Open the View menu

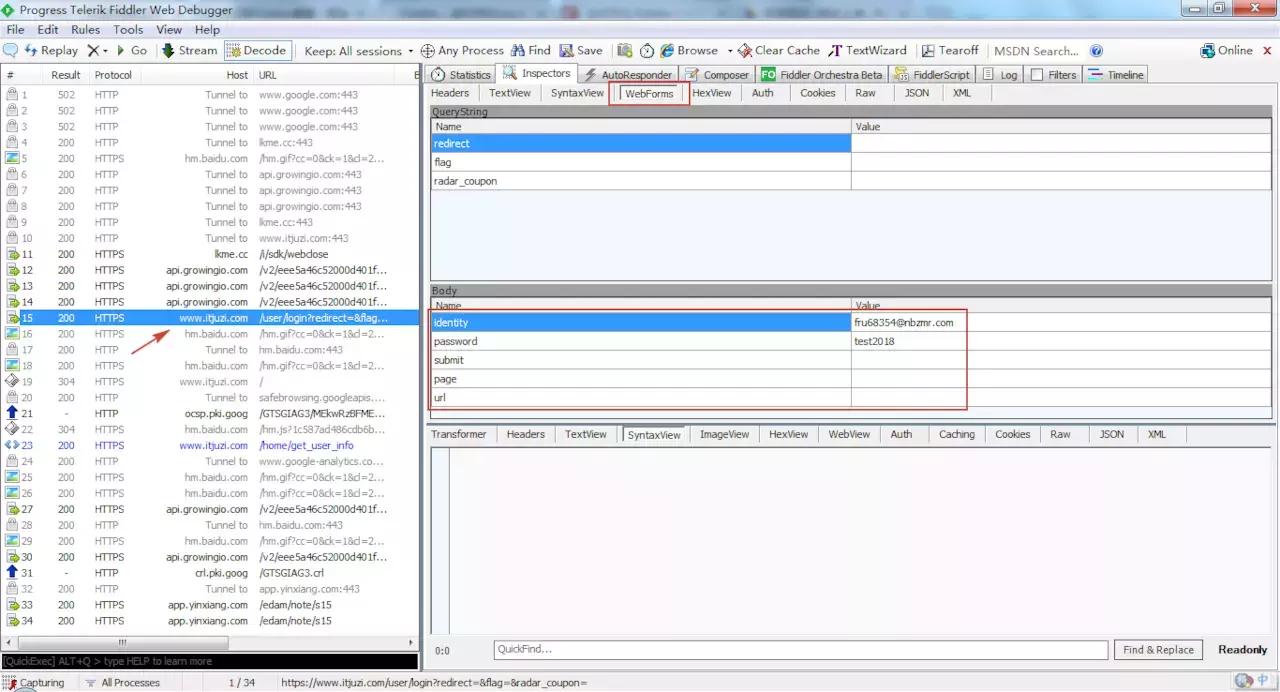click(169, 30)
